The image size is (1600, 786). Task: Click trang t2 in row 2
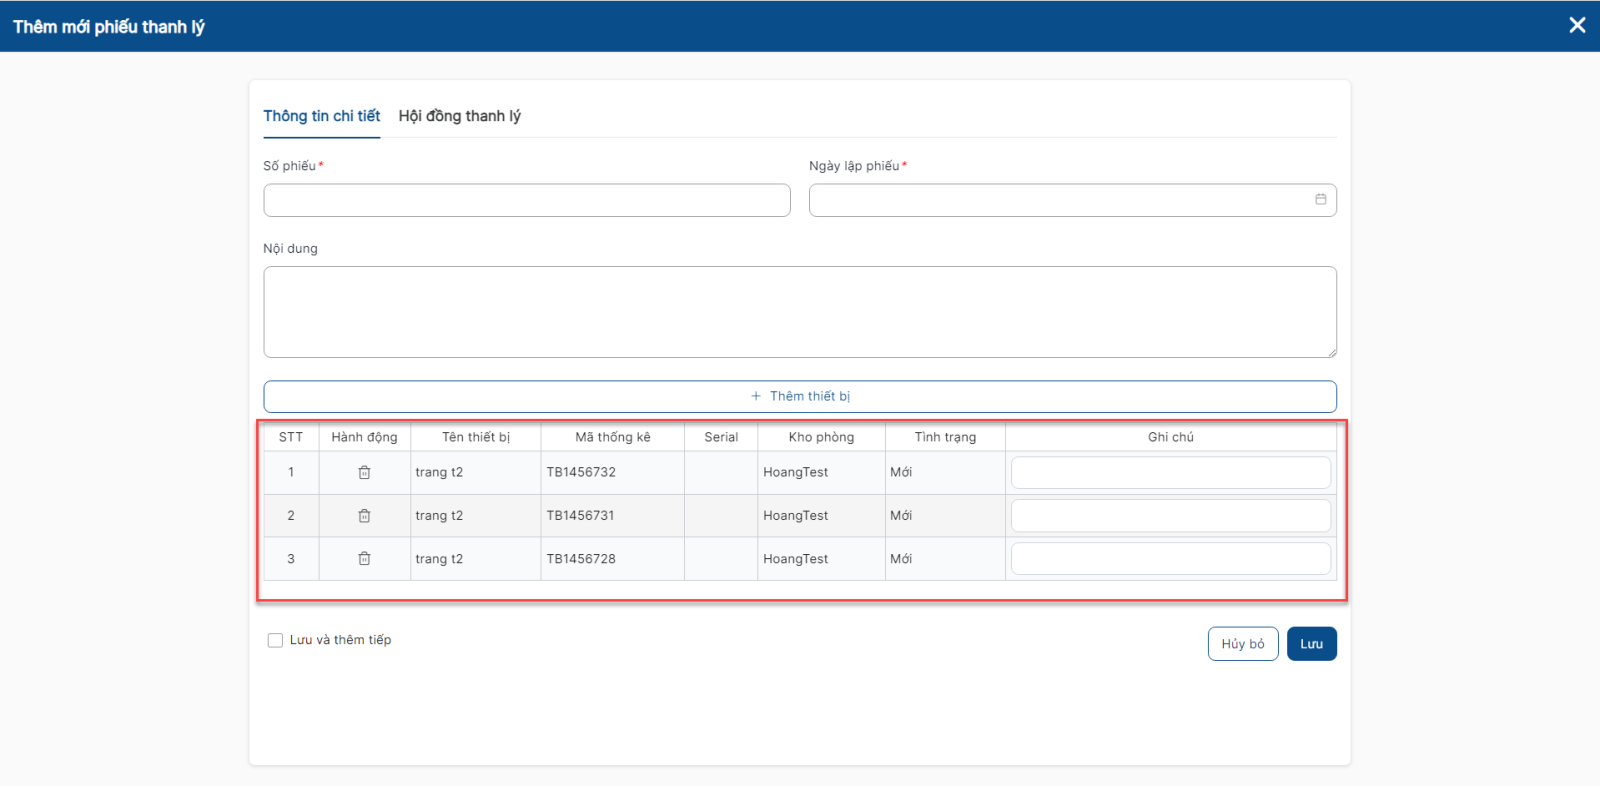coord(439,516)
